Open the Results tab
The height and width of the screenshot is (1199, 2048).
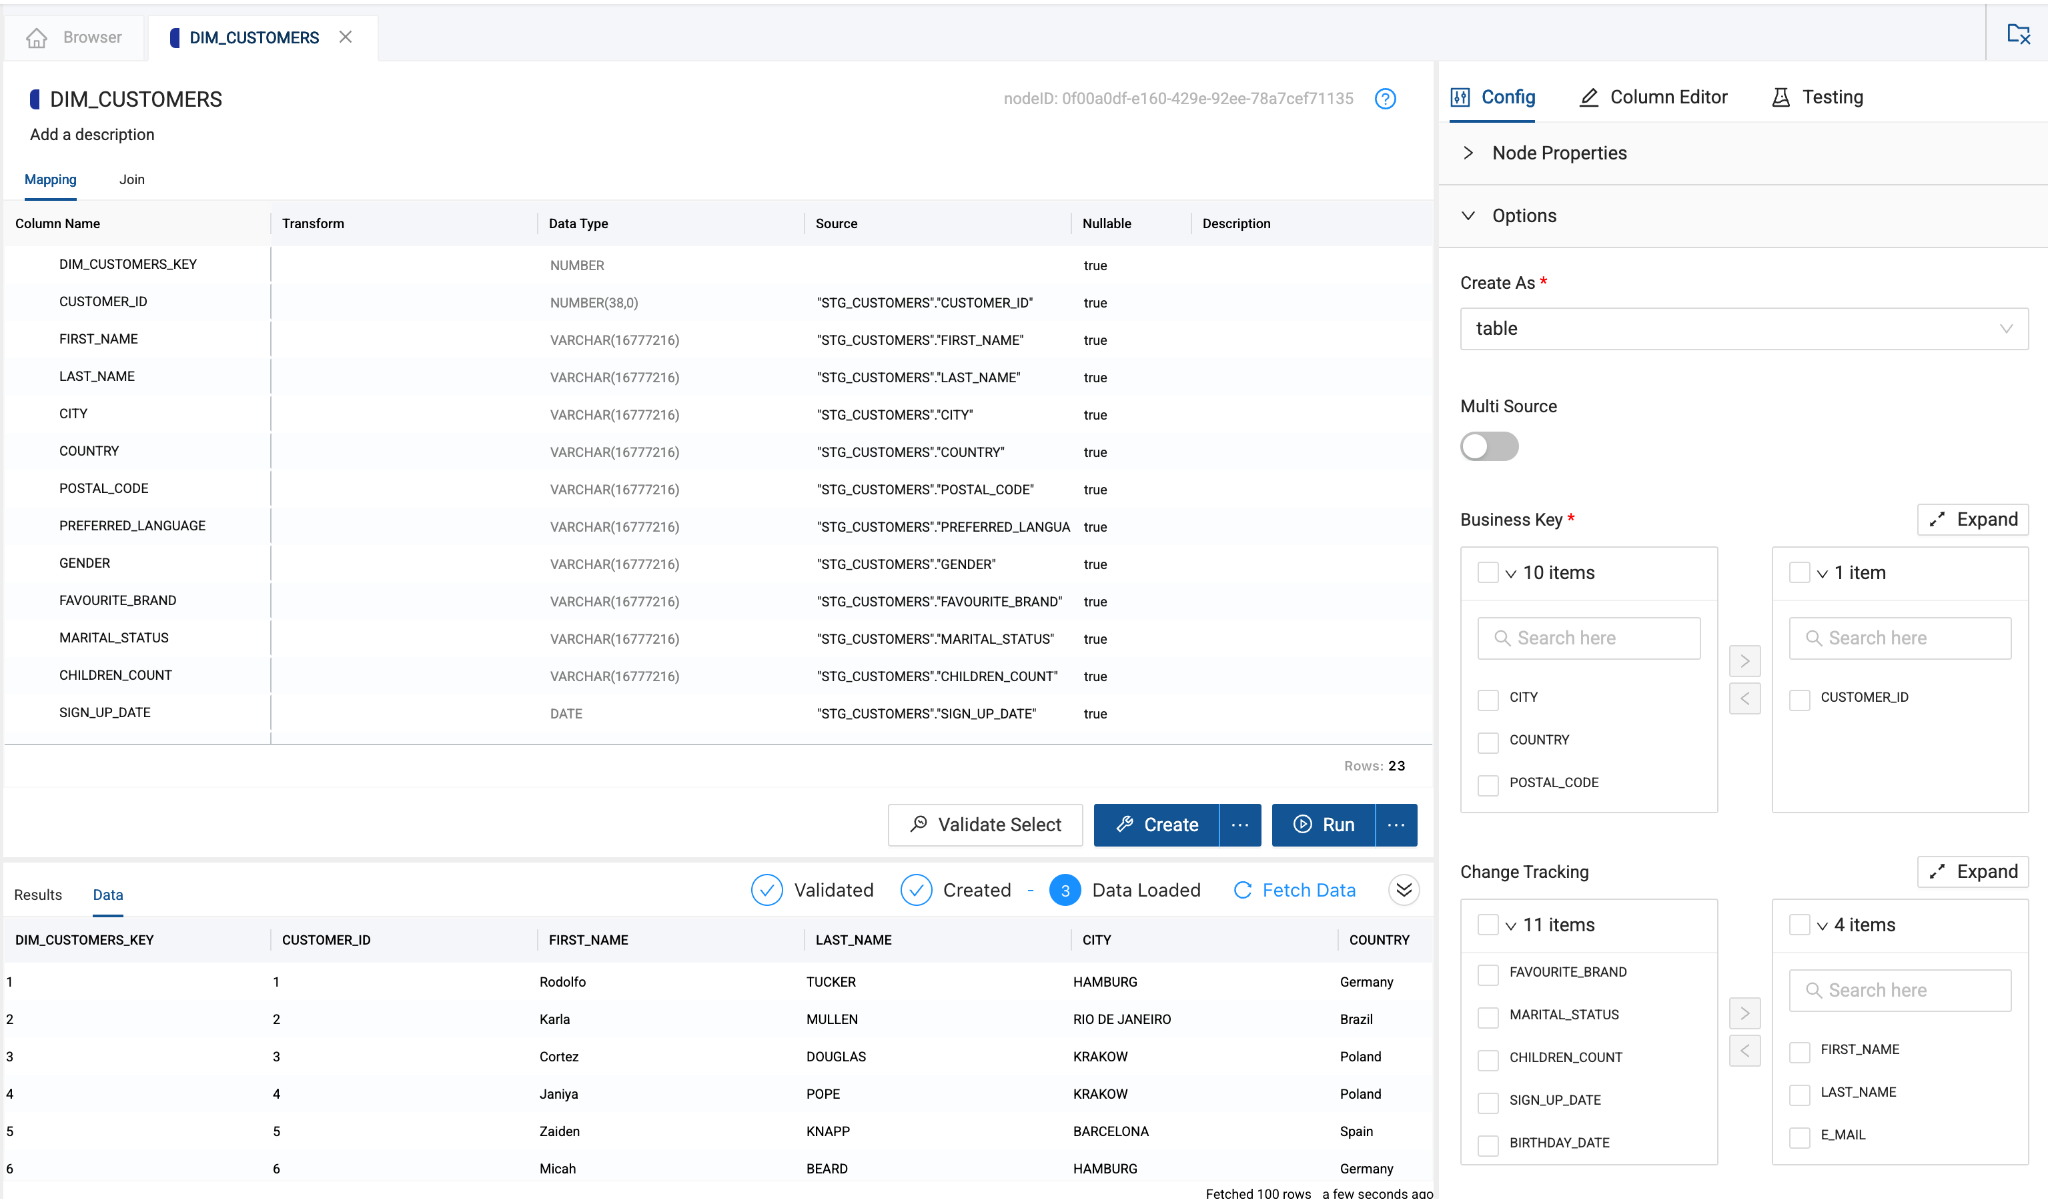tap(38, 895)
